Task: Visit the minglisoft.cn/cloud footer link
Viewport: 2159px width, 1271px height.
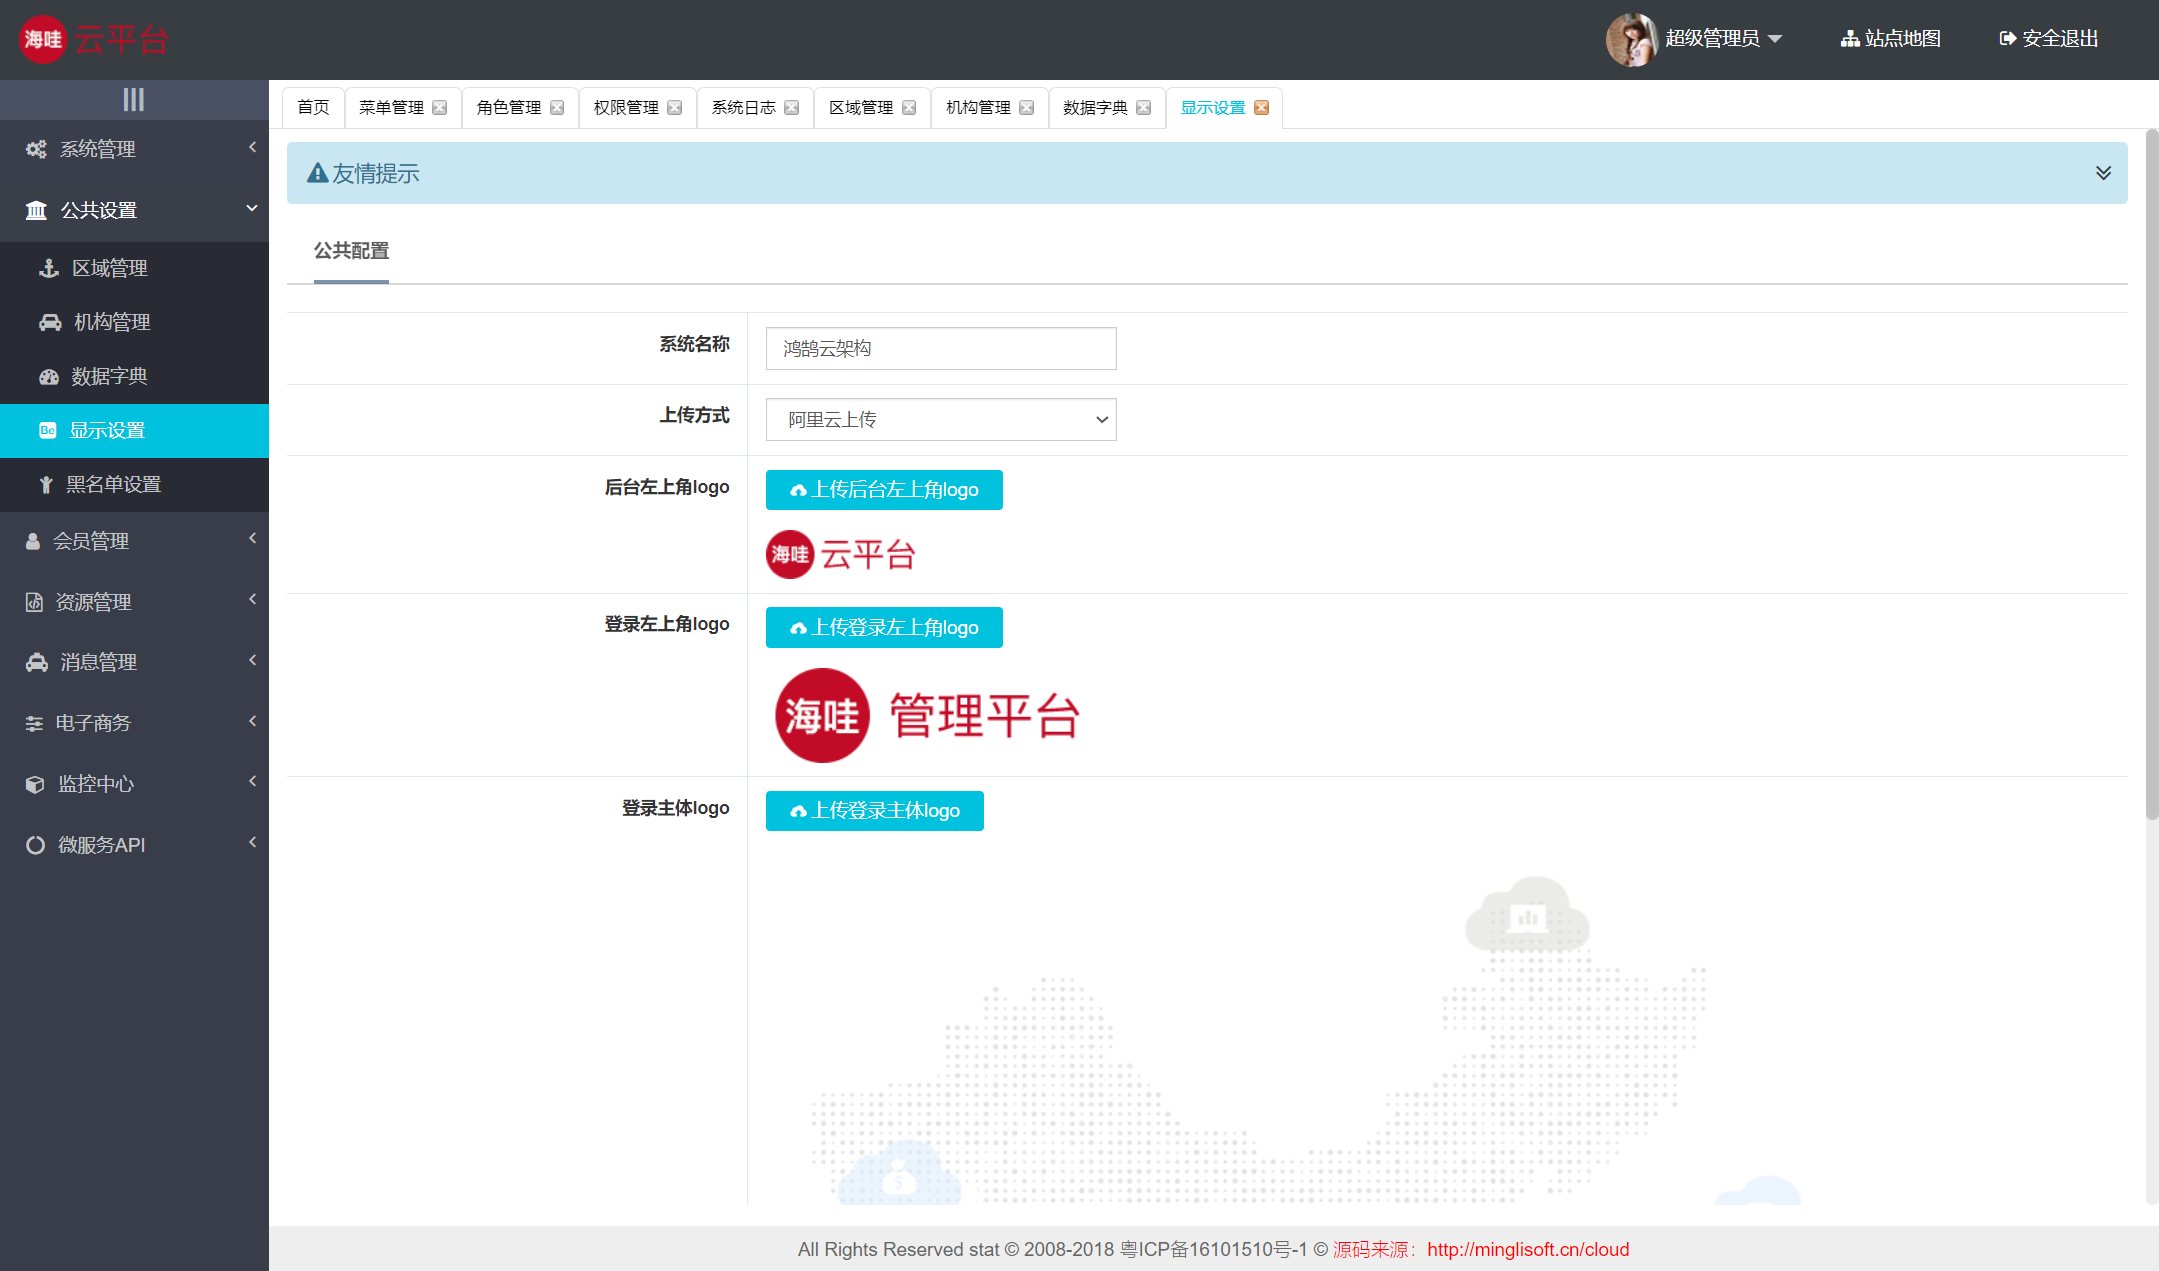Action: tap(1527, 1249)
